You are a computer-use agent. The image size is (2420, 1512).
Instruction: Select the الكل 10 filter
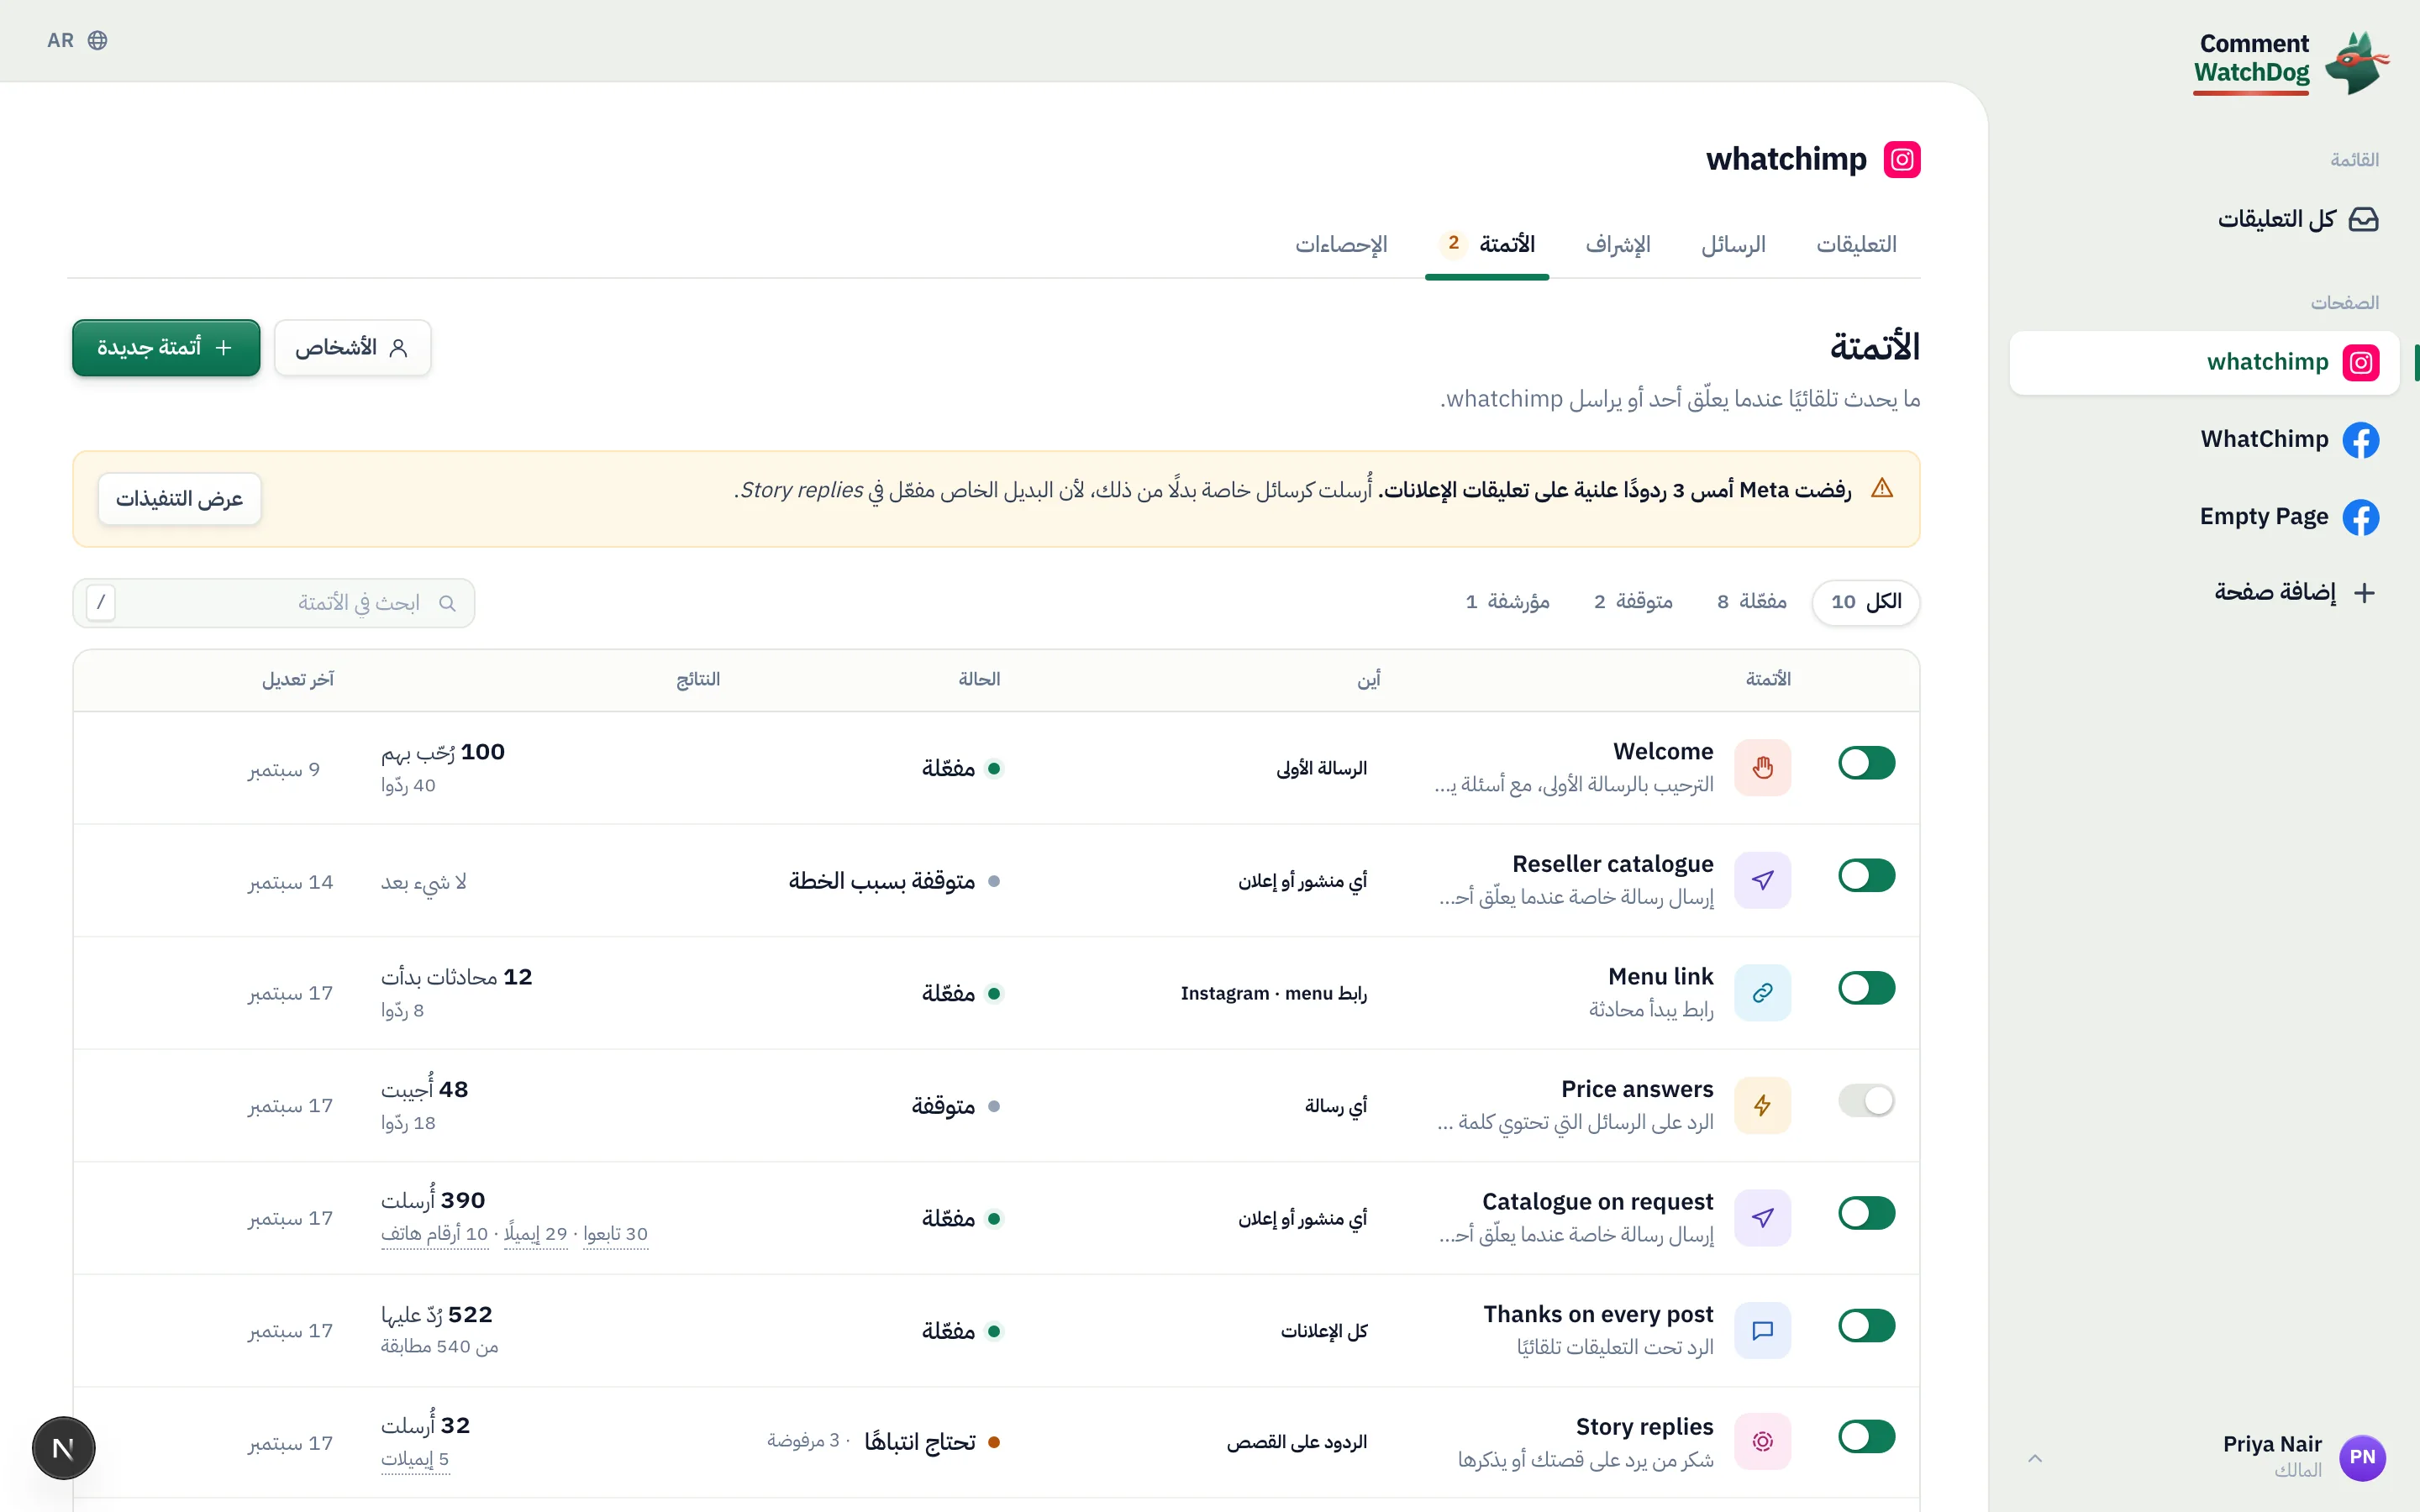pos(1866,602)
